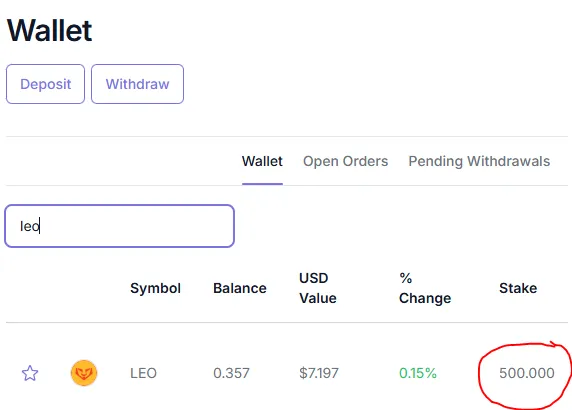Select the 0.357 balance value
The width and height of the screenshot is (572, 410).
231,373
